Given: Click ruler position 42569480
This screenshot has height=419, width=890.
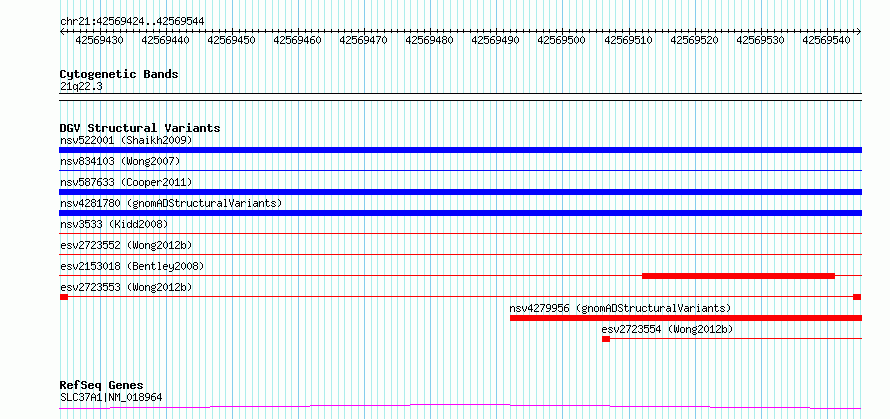Looking at the screenshot, I should tap(430, 40).
